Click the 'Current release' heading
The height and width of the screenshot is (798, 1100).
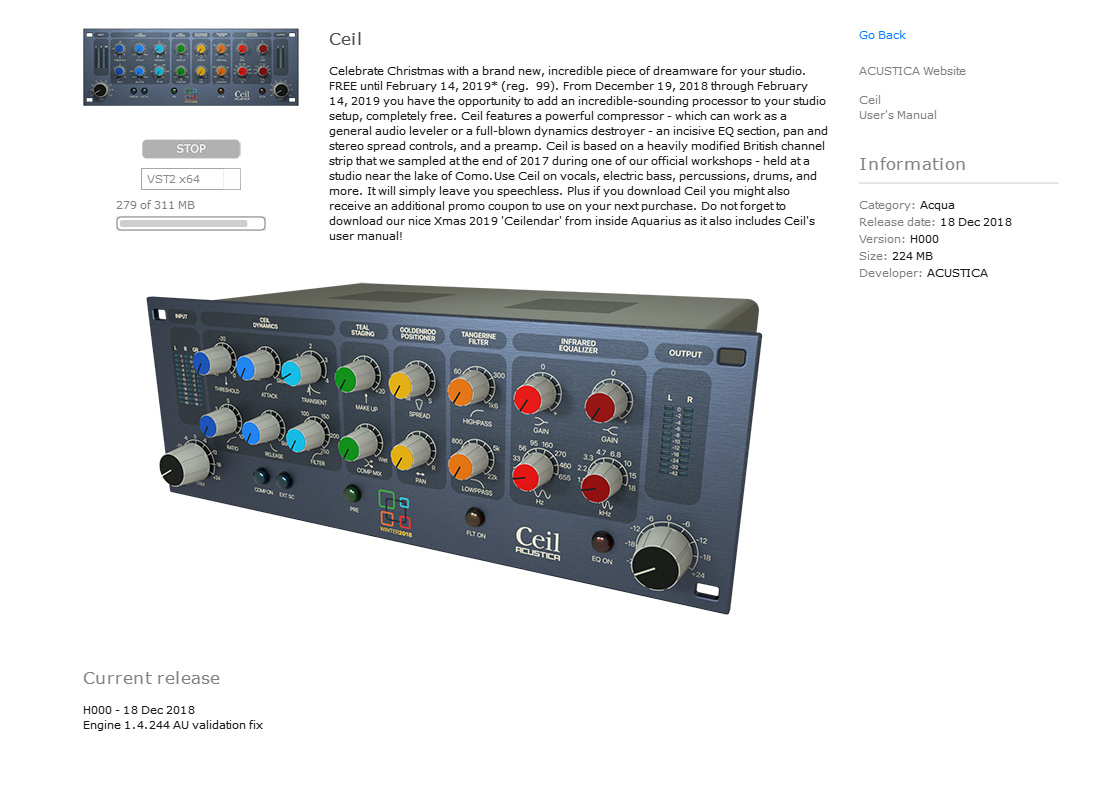tap(152, 678)
